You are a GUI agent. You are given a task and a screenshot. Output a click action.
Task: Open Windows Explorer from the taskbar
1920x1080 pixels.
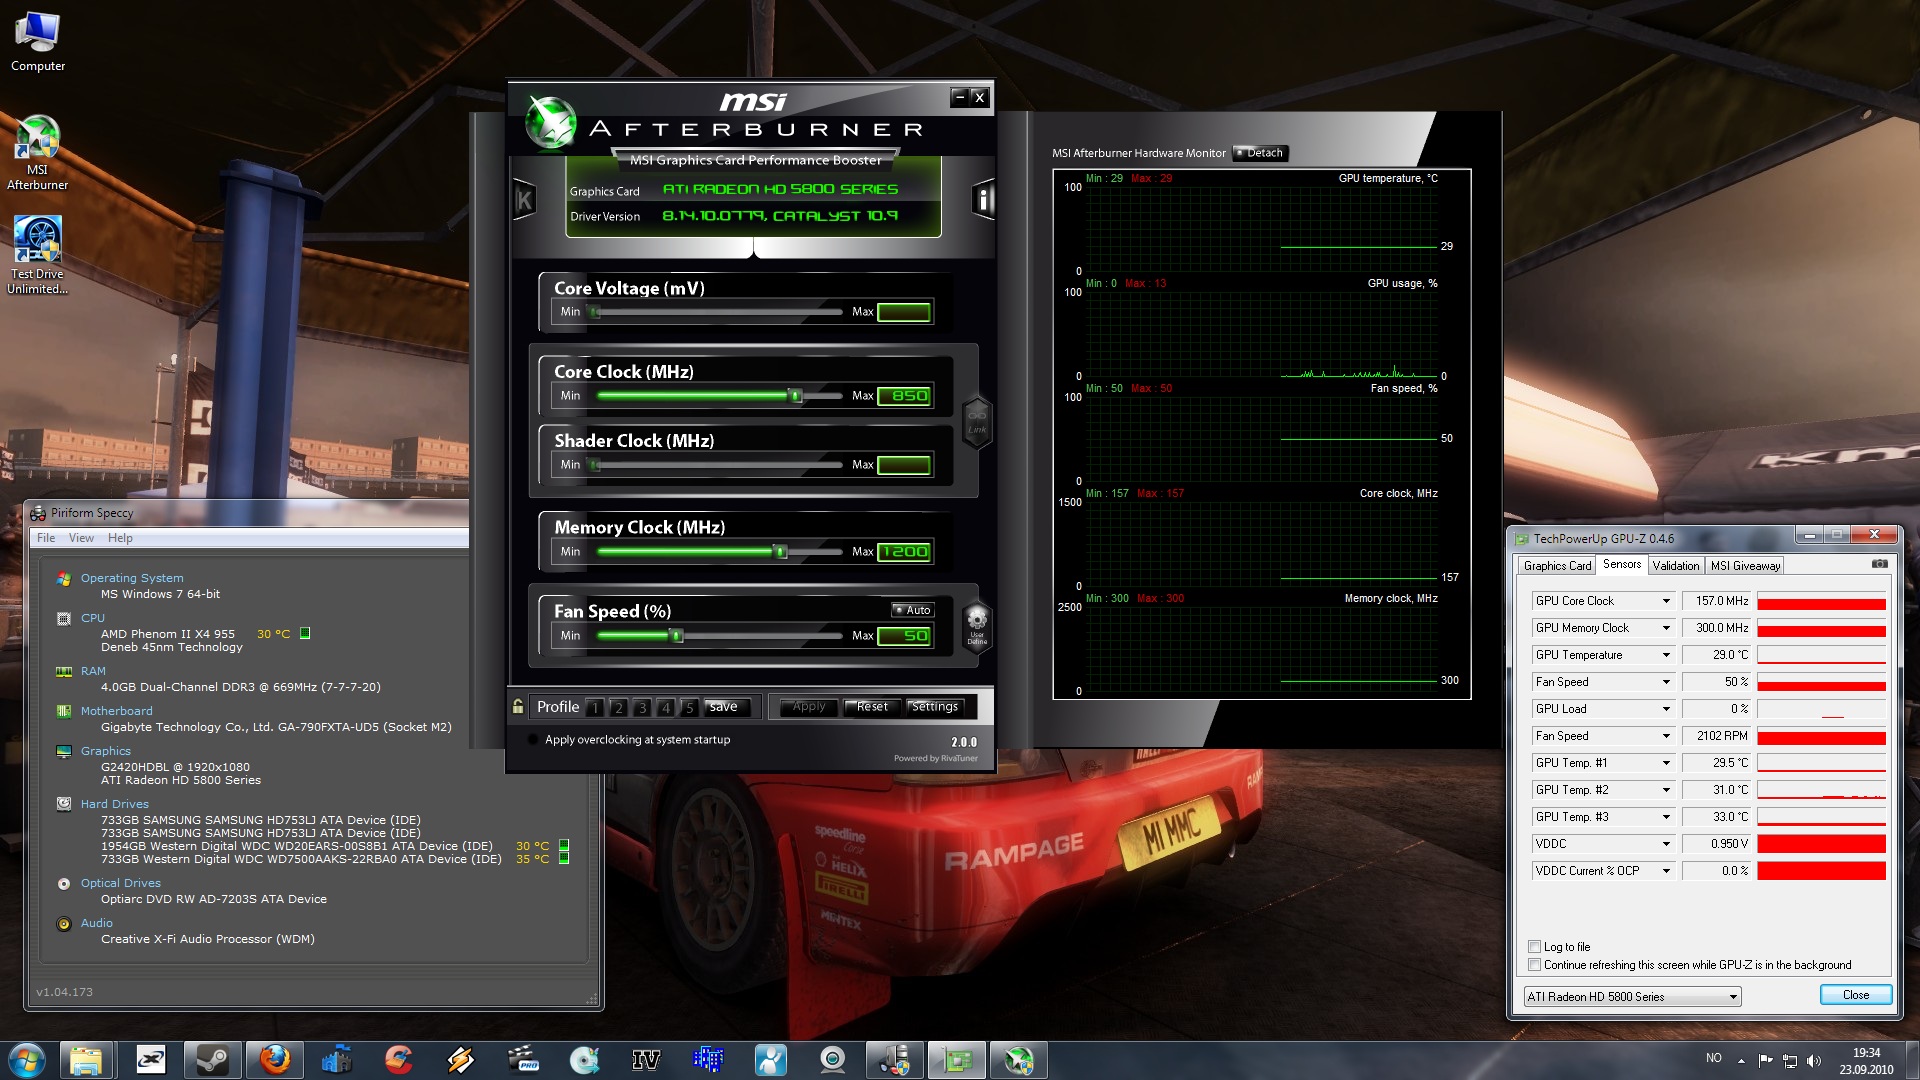pyautogui.click(x=87, y=1060)
